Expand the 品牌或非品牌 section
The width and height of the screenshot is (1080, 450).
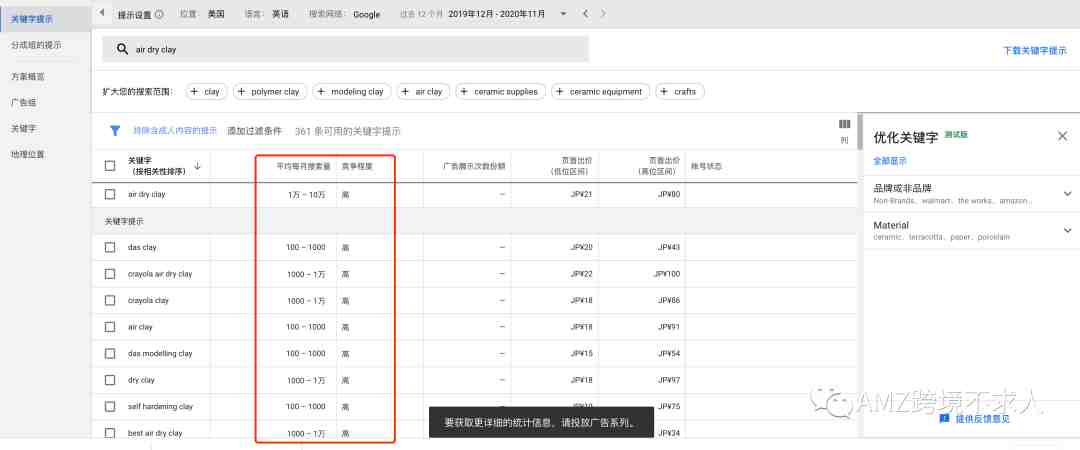pos(1067,194)
